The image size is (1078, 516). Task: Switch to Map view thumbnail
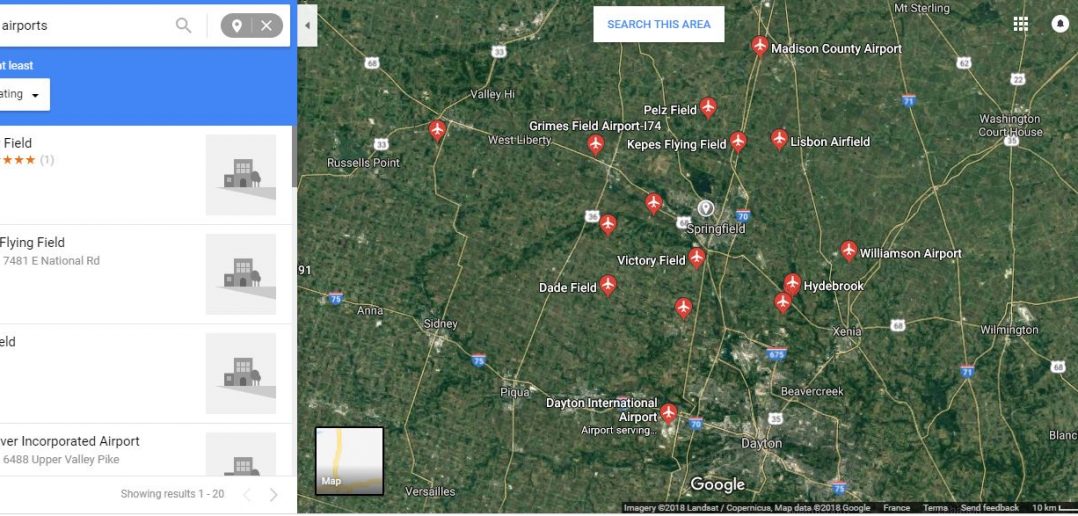[349, 461]
